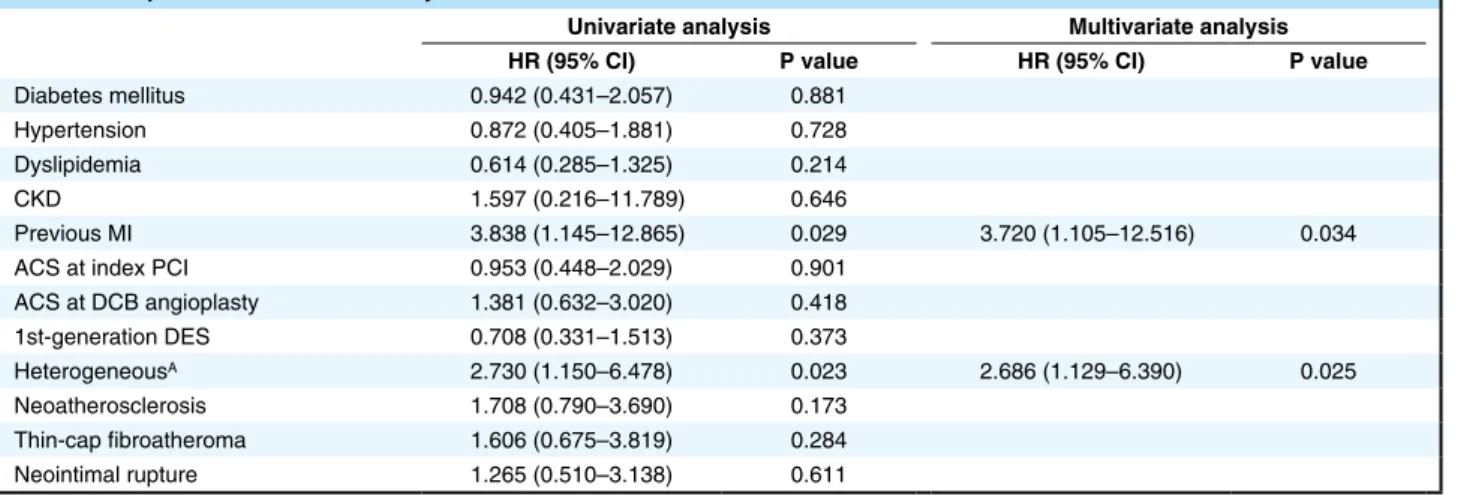Click P value 0.173 for Neoatherosclerosis
Screen dimensions: 1458x495
[818, 408]
